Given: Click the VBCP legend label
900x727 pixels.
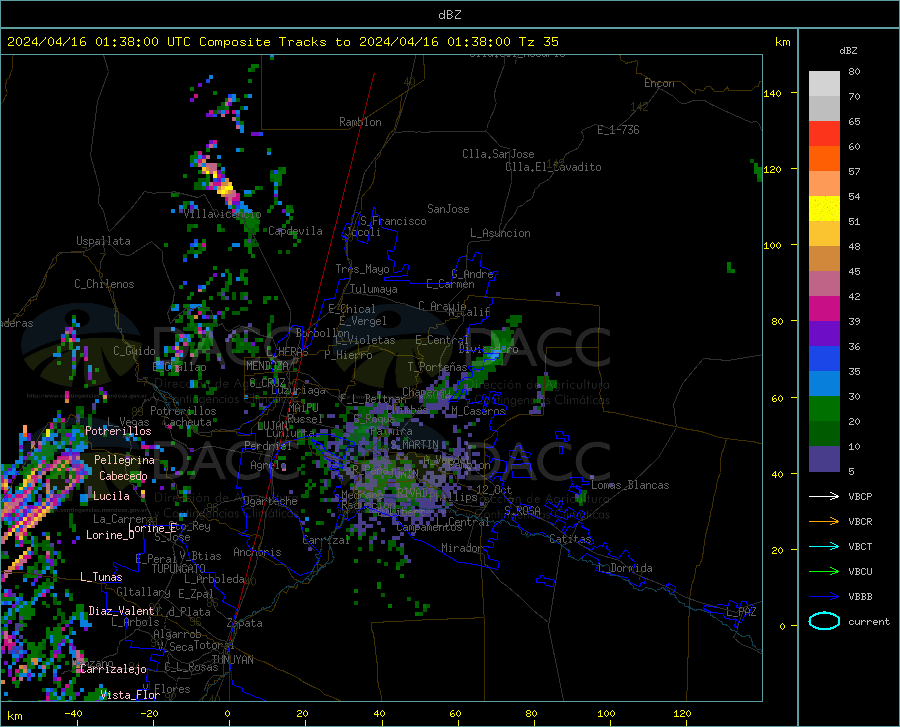Looking at the screenshot, I should click(860, 496).
